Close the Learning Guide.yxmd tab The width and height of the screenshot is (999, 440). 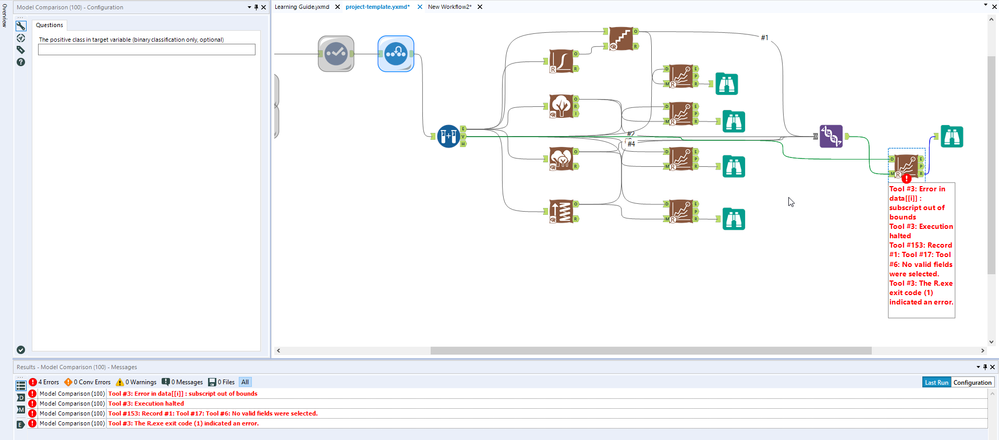[x=337, y=7]
